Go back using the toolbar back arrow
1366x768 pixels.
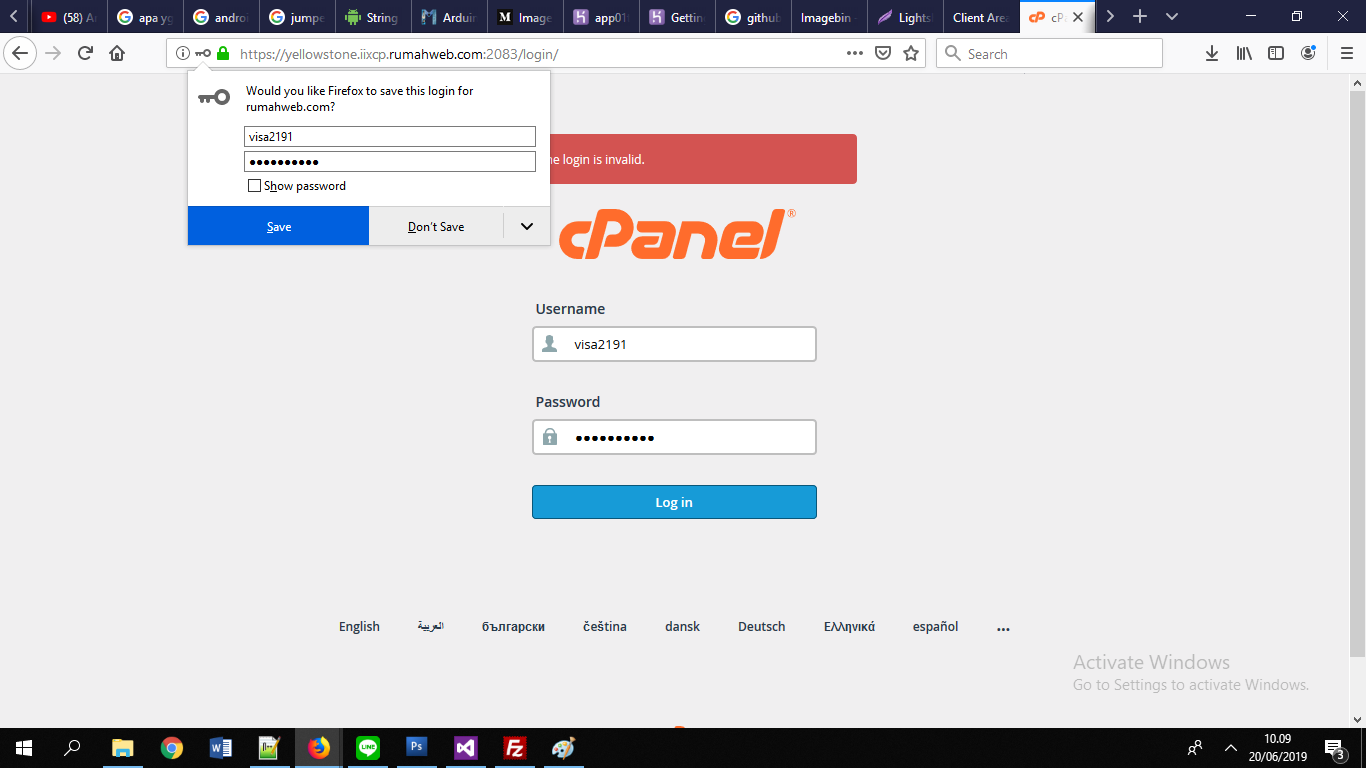coord(20,54)
